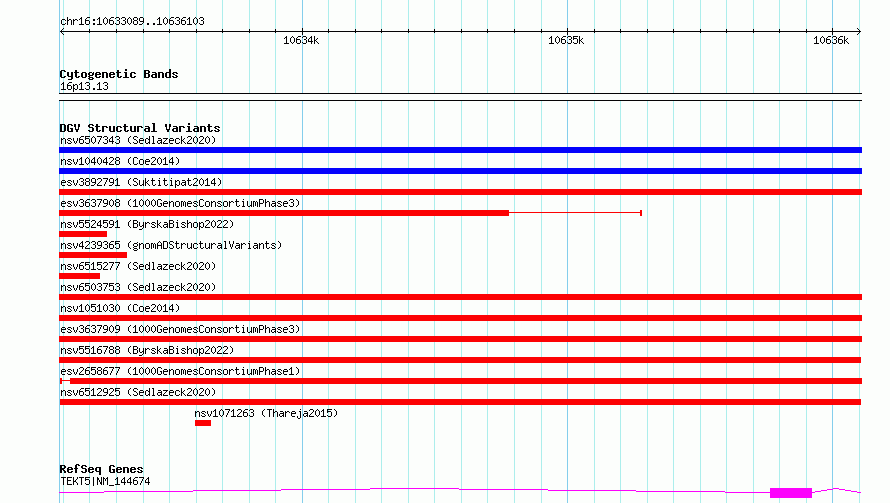The image size is (890, 503).
Task: Click the 10636k ruler tick label
Action: pyautogui.click(x=831, y=40)
